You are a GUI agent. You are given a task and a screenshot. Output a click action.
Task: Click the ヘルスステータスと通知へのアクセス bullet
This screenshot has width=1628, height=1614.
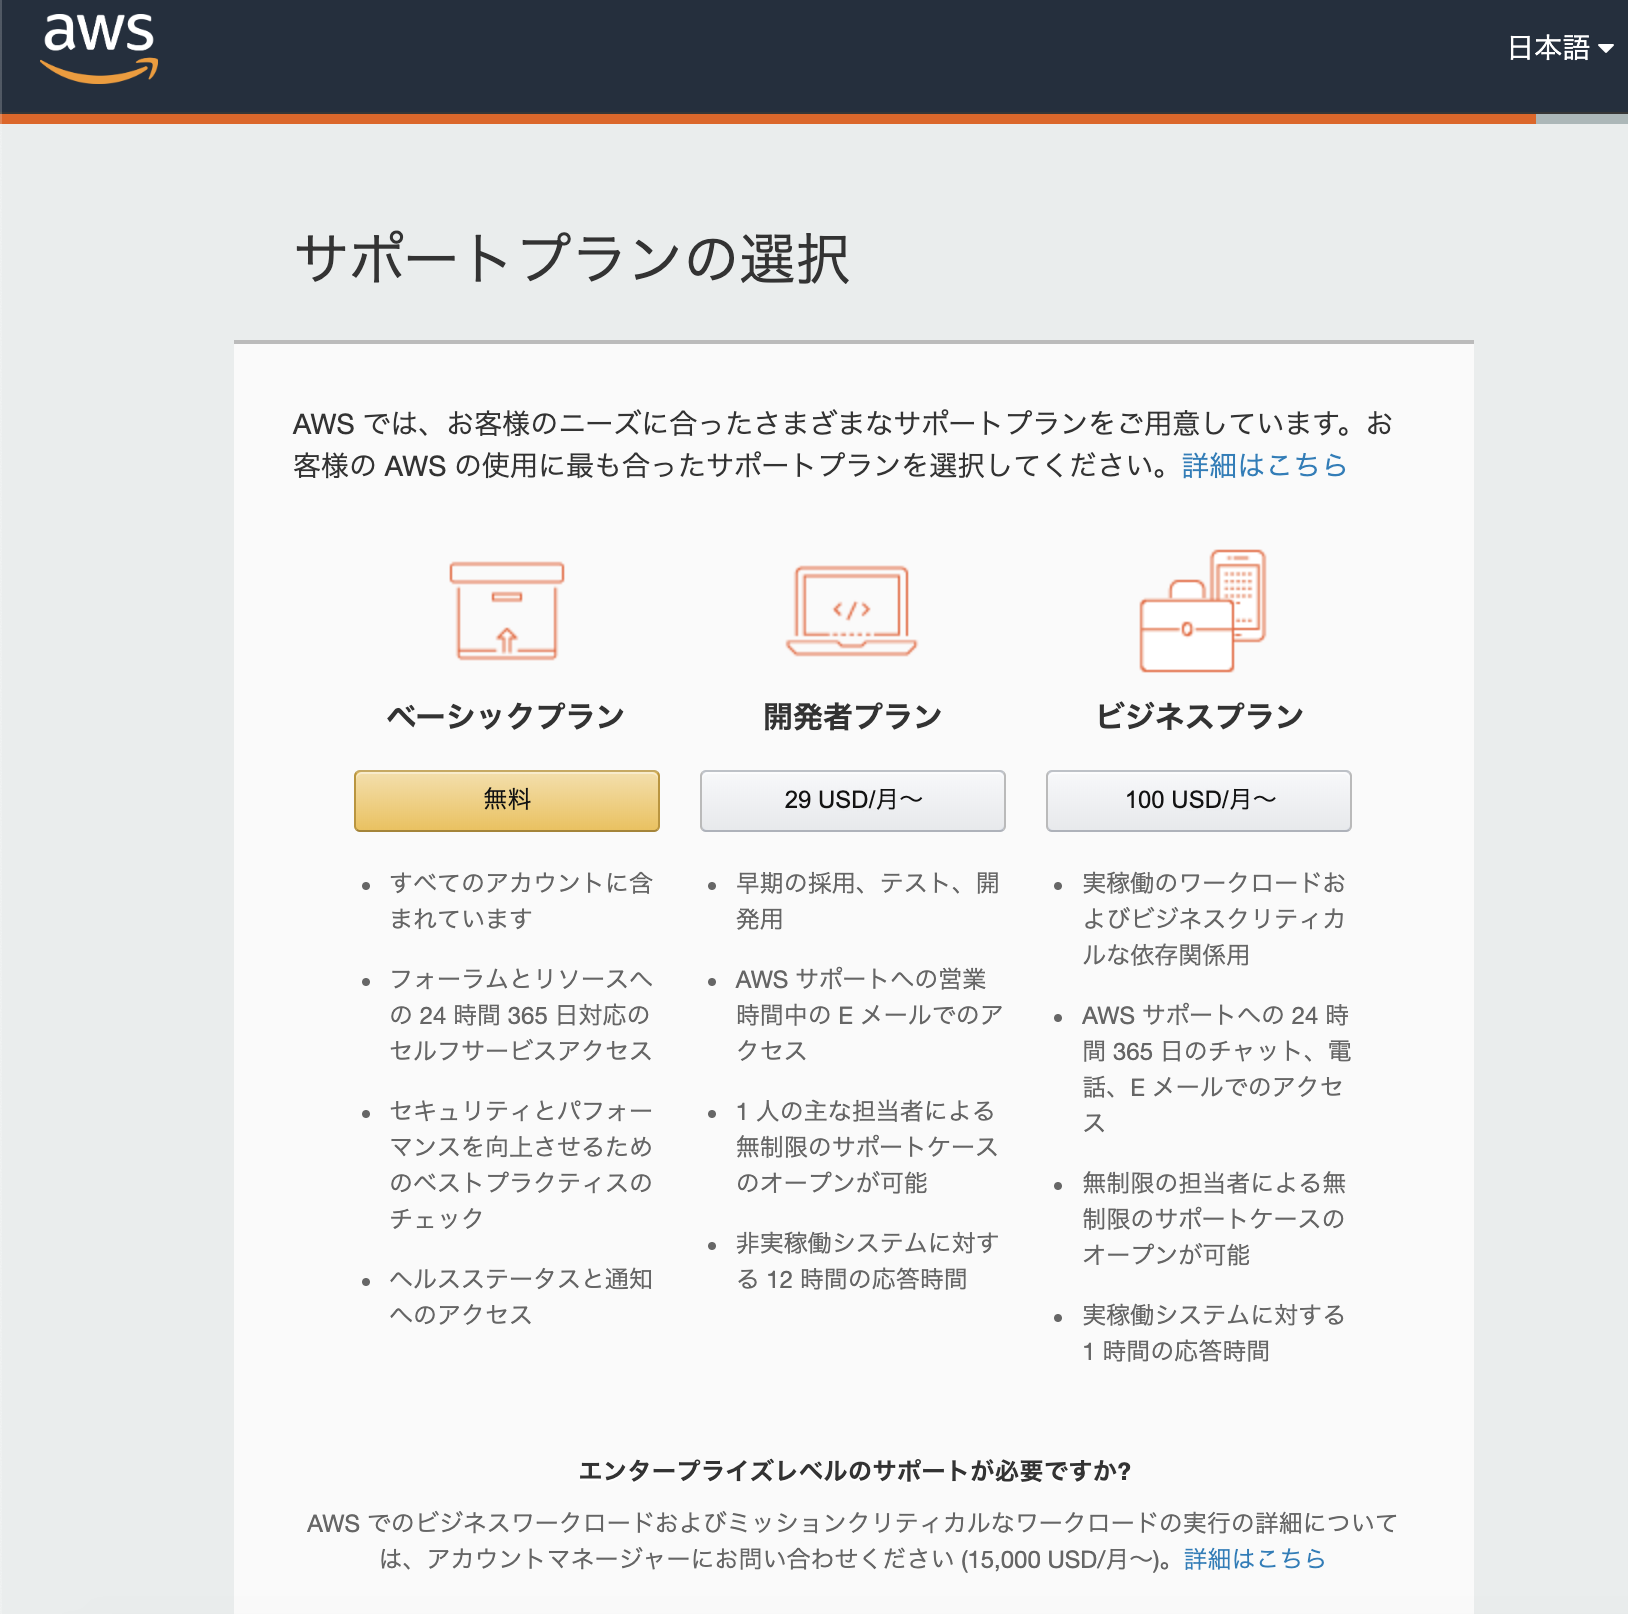coord(521,1297)
